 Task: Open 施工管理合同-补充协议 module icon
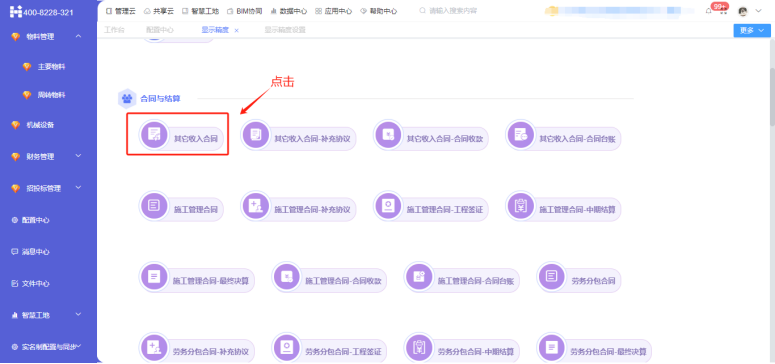(256, 205)
